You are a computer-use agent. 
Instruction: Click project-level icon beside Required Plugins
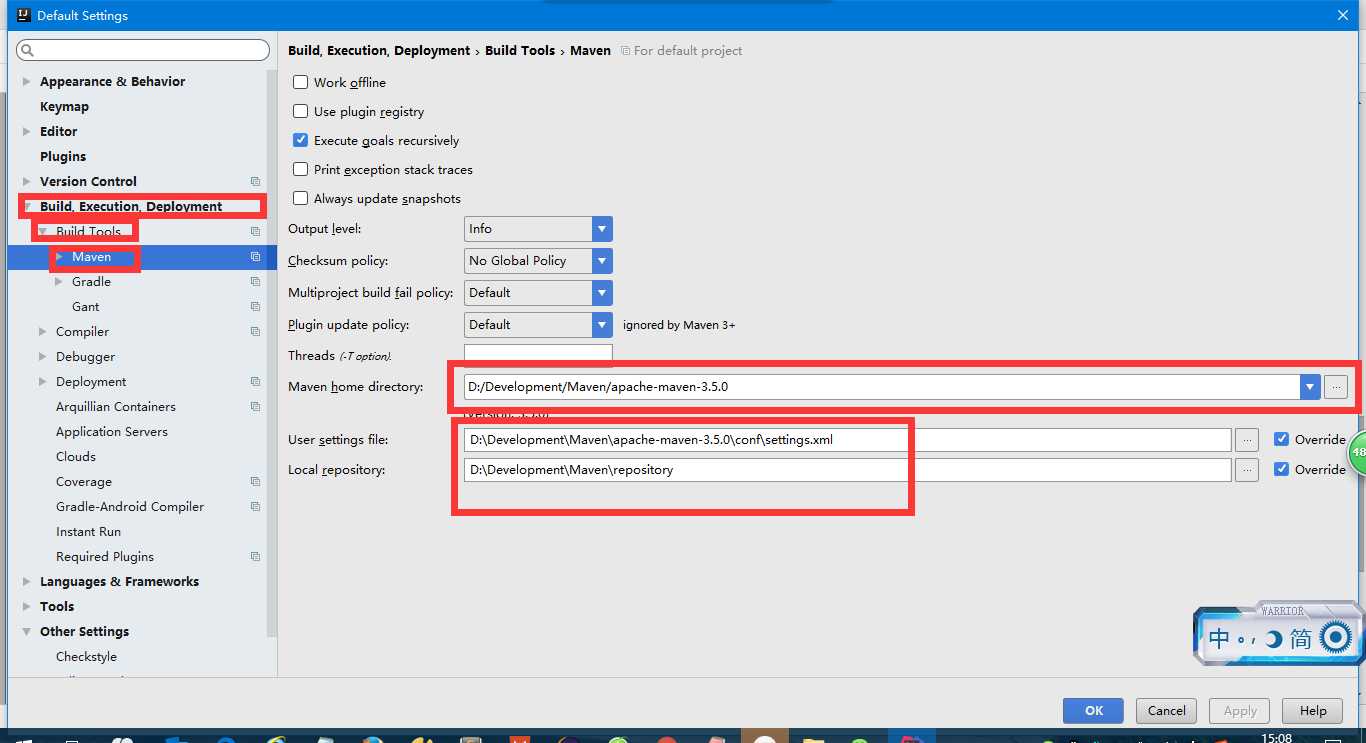[x=255, y=556]
